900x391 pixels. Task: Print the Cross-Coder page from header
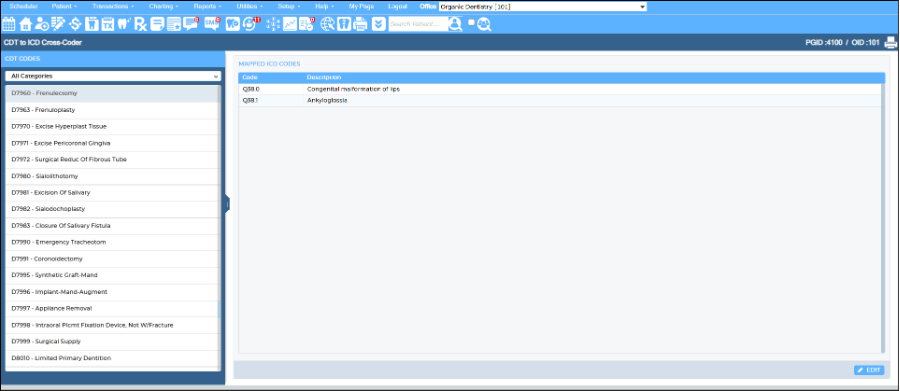pos(890,42)
